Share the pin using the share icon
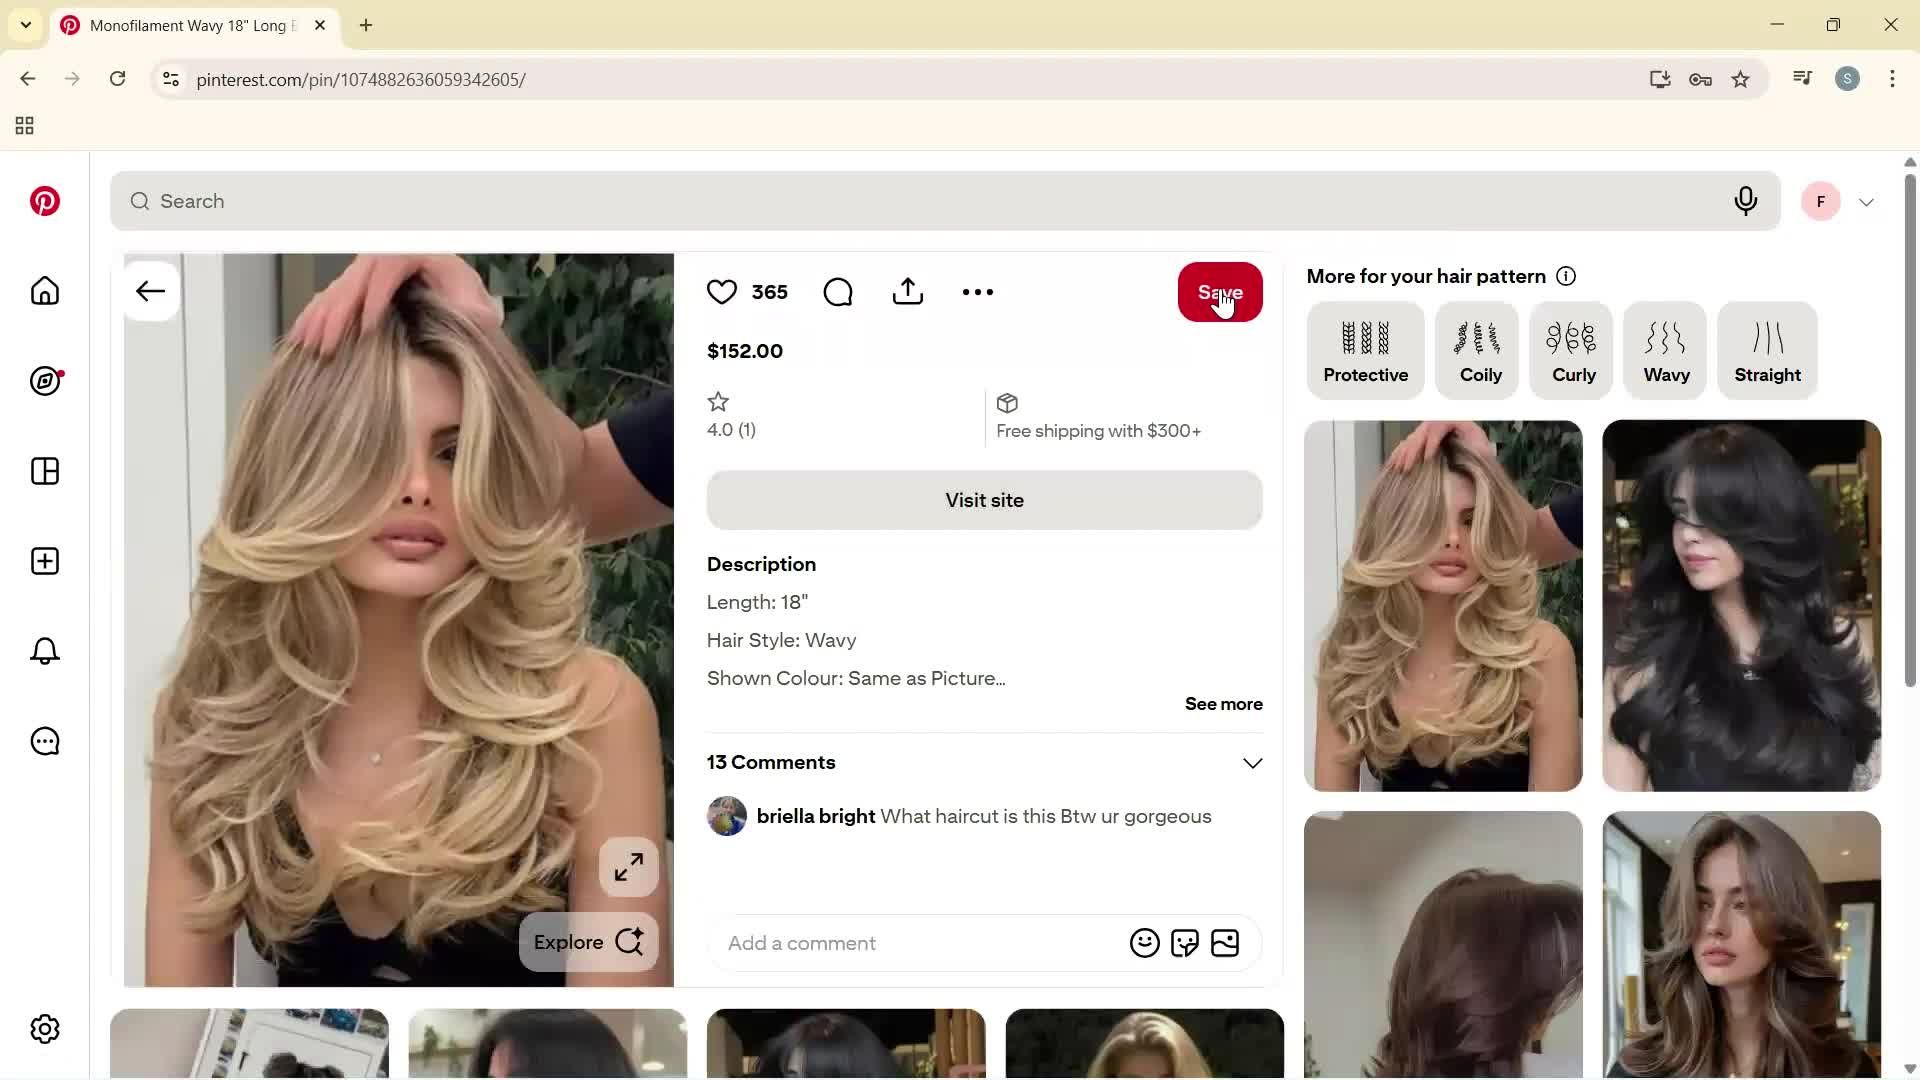The height and width of the screenshot is (1080, 1920). 908,291
